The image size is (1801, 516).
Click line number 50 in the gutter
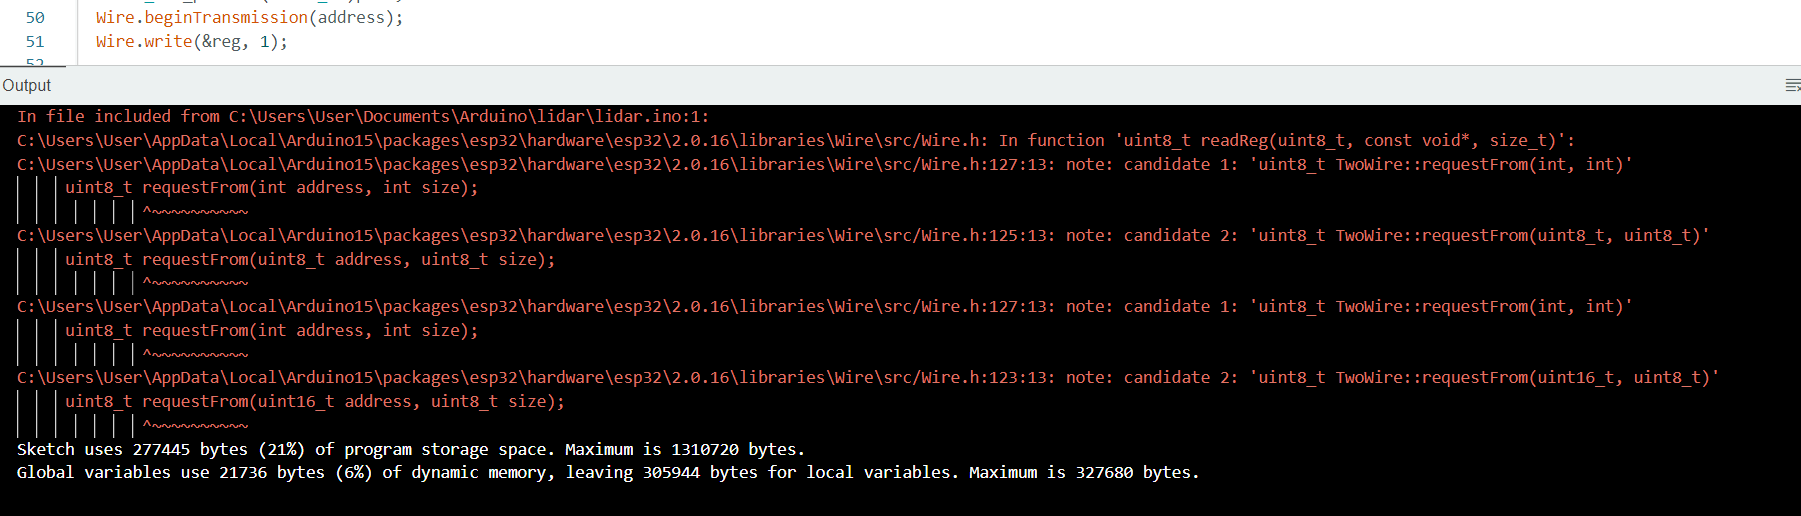pyautogui.click(x=35, y=18)
